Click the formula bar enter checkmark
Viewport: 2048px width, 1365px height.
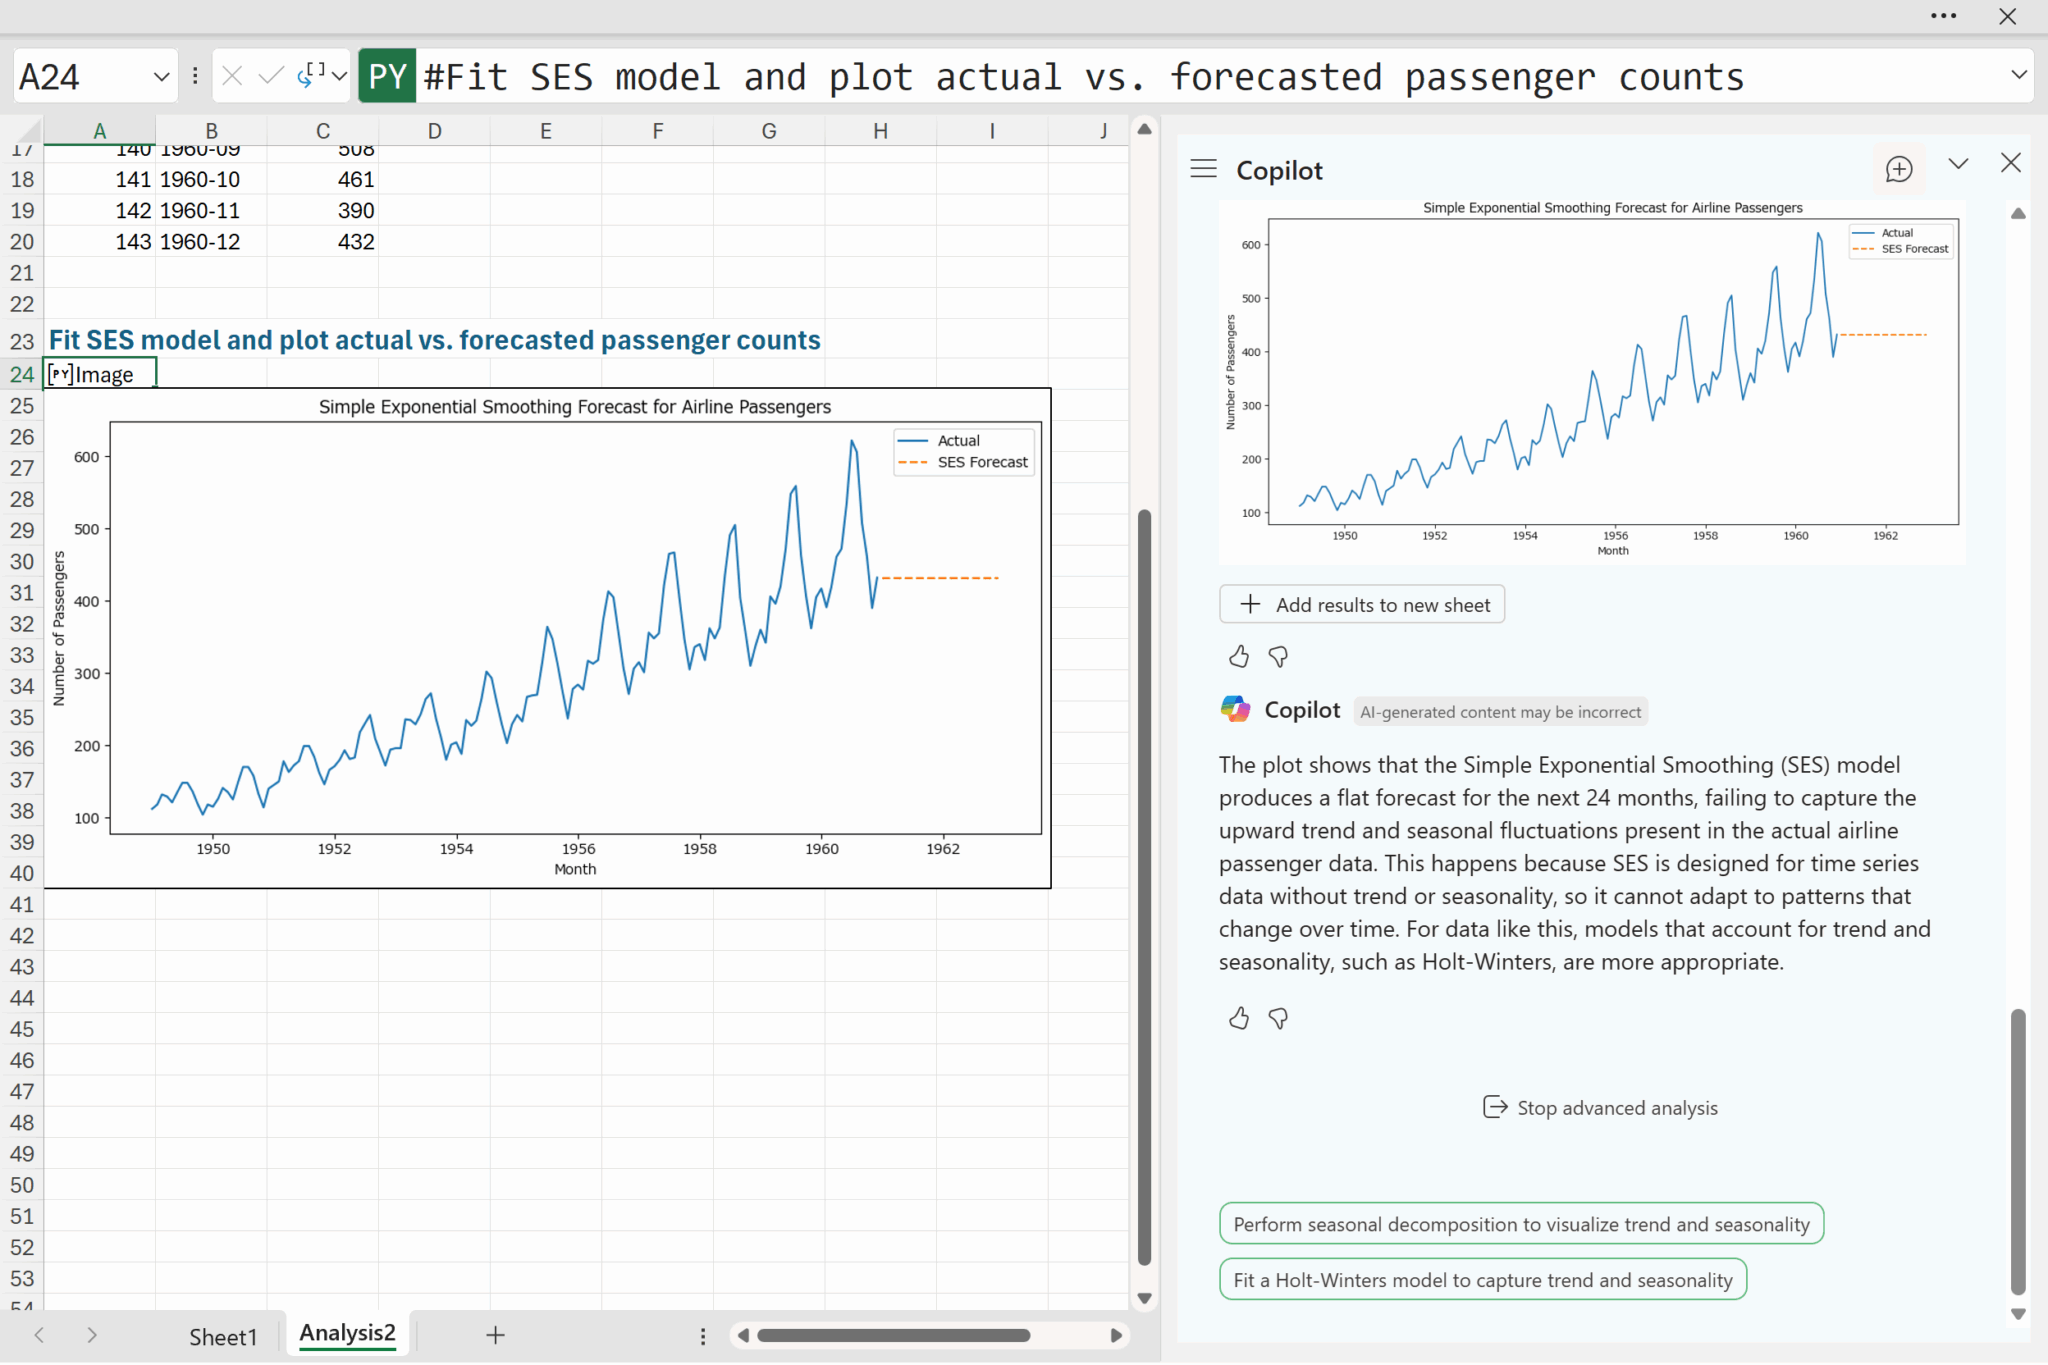click(x=270, y=76)
